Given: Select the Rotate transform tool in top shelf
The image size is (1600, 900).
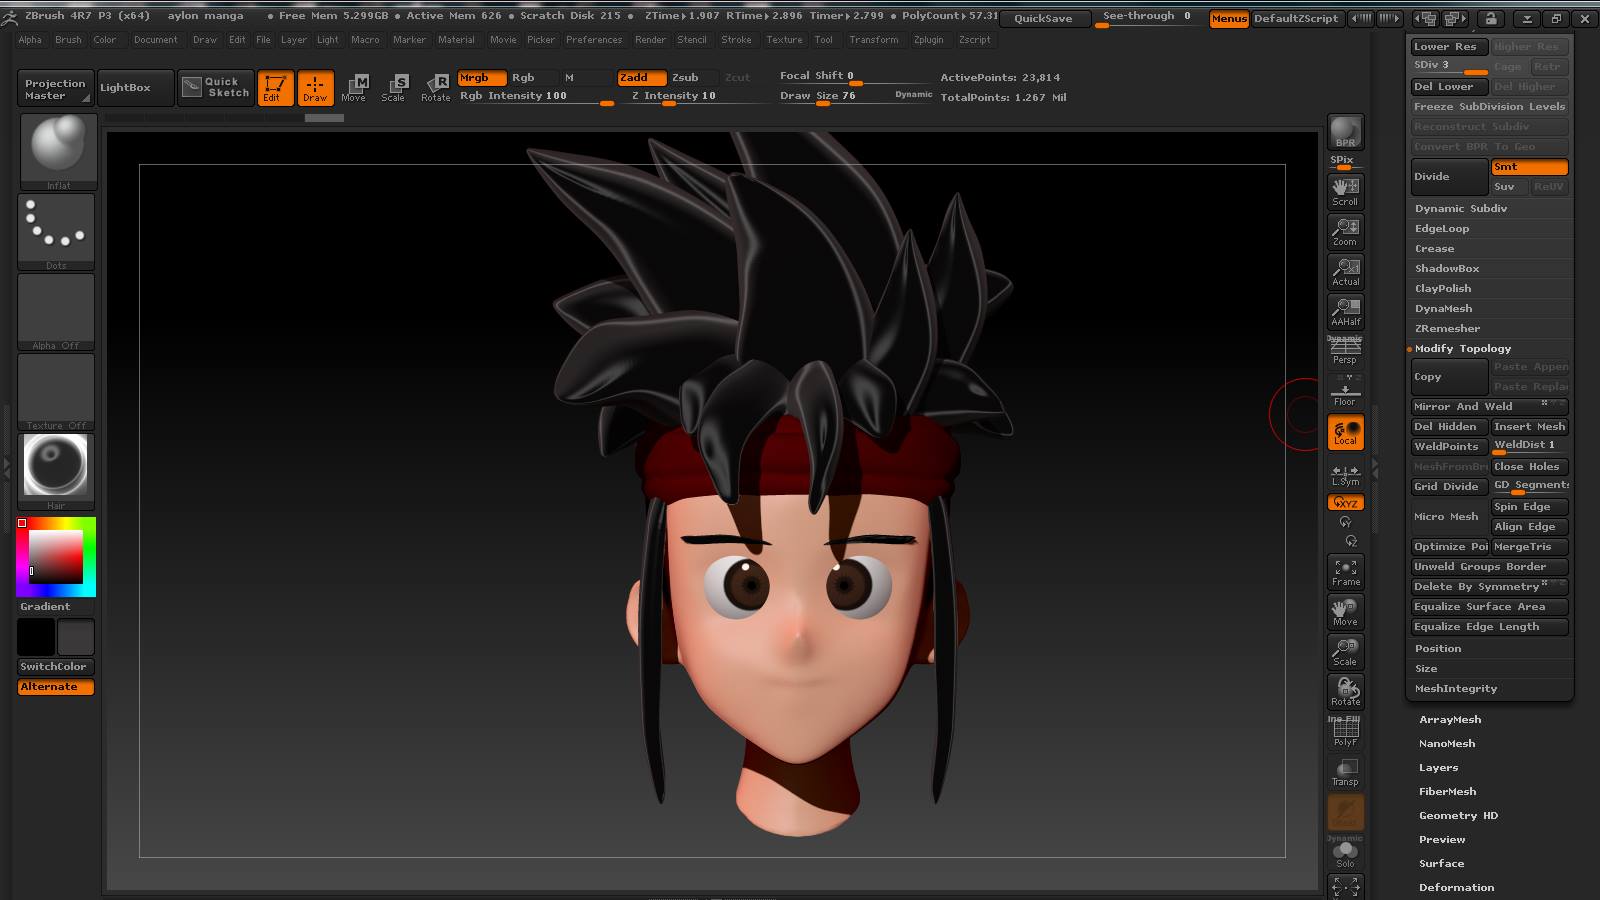Looking at the screenshot, I should point(435,88).
